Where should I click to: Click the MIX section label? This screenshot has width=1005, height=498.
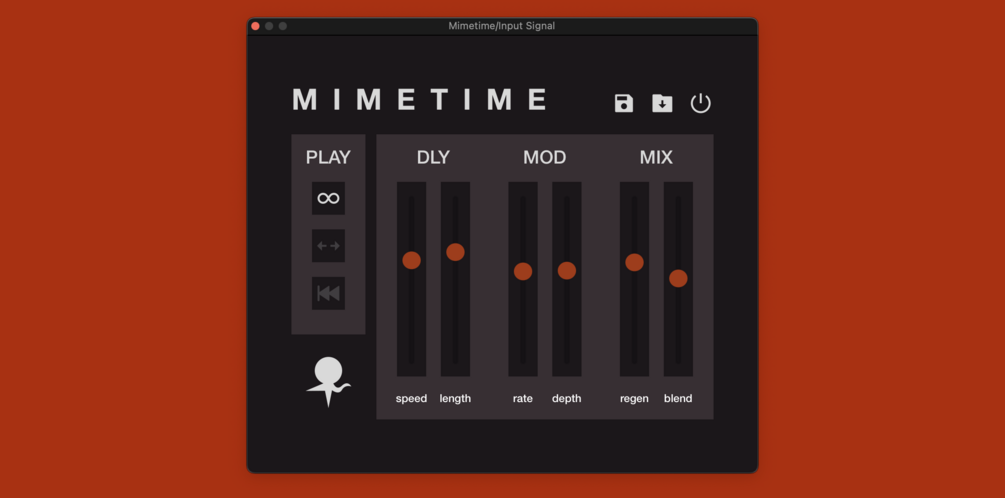pos(656,157)
